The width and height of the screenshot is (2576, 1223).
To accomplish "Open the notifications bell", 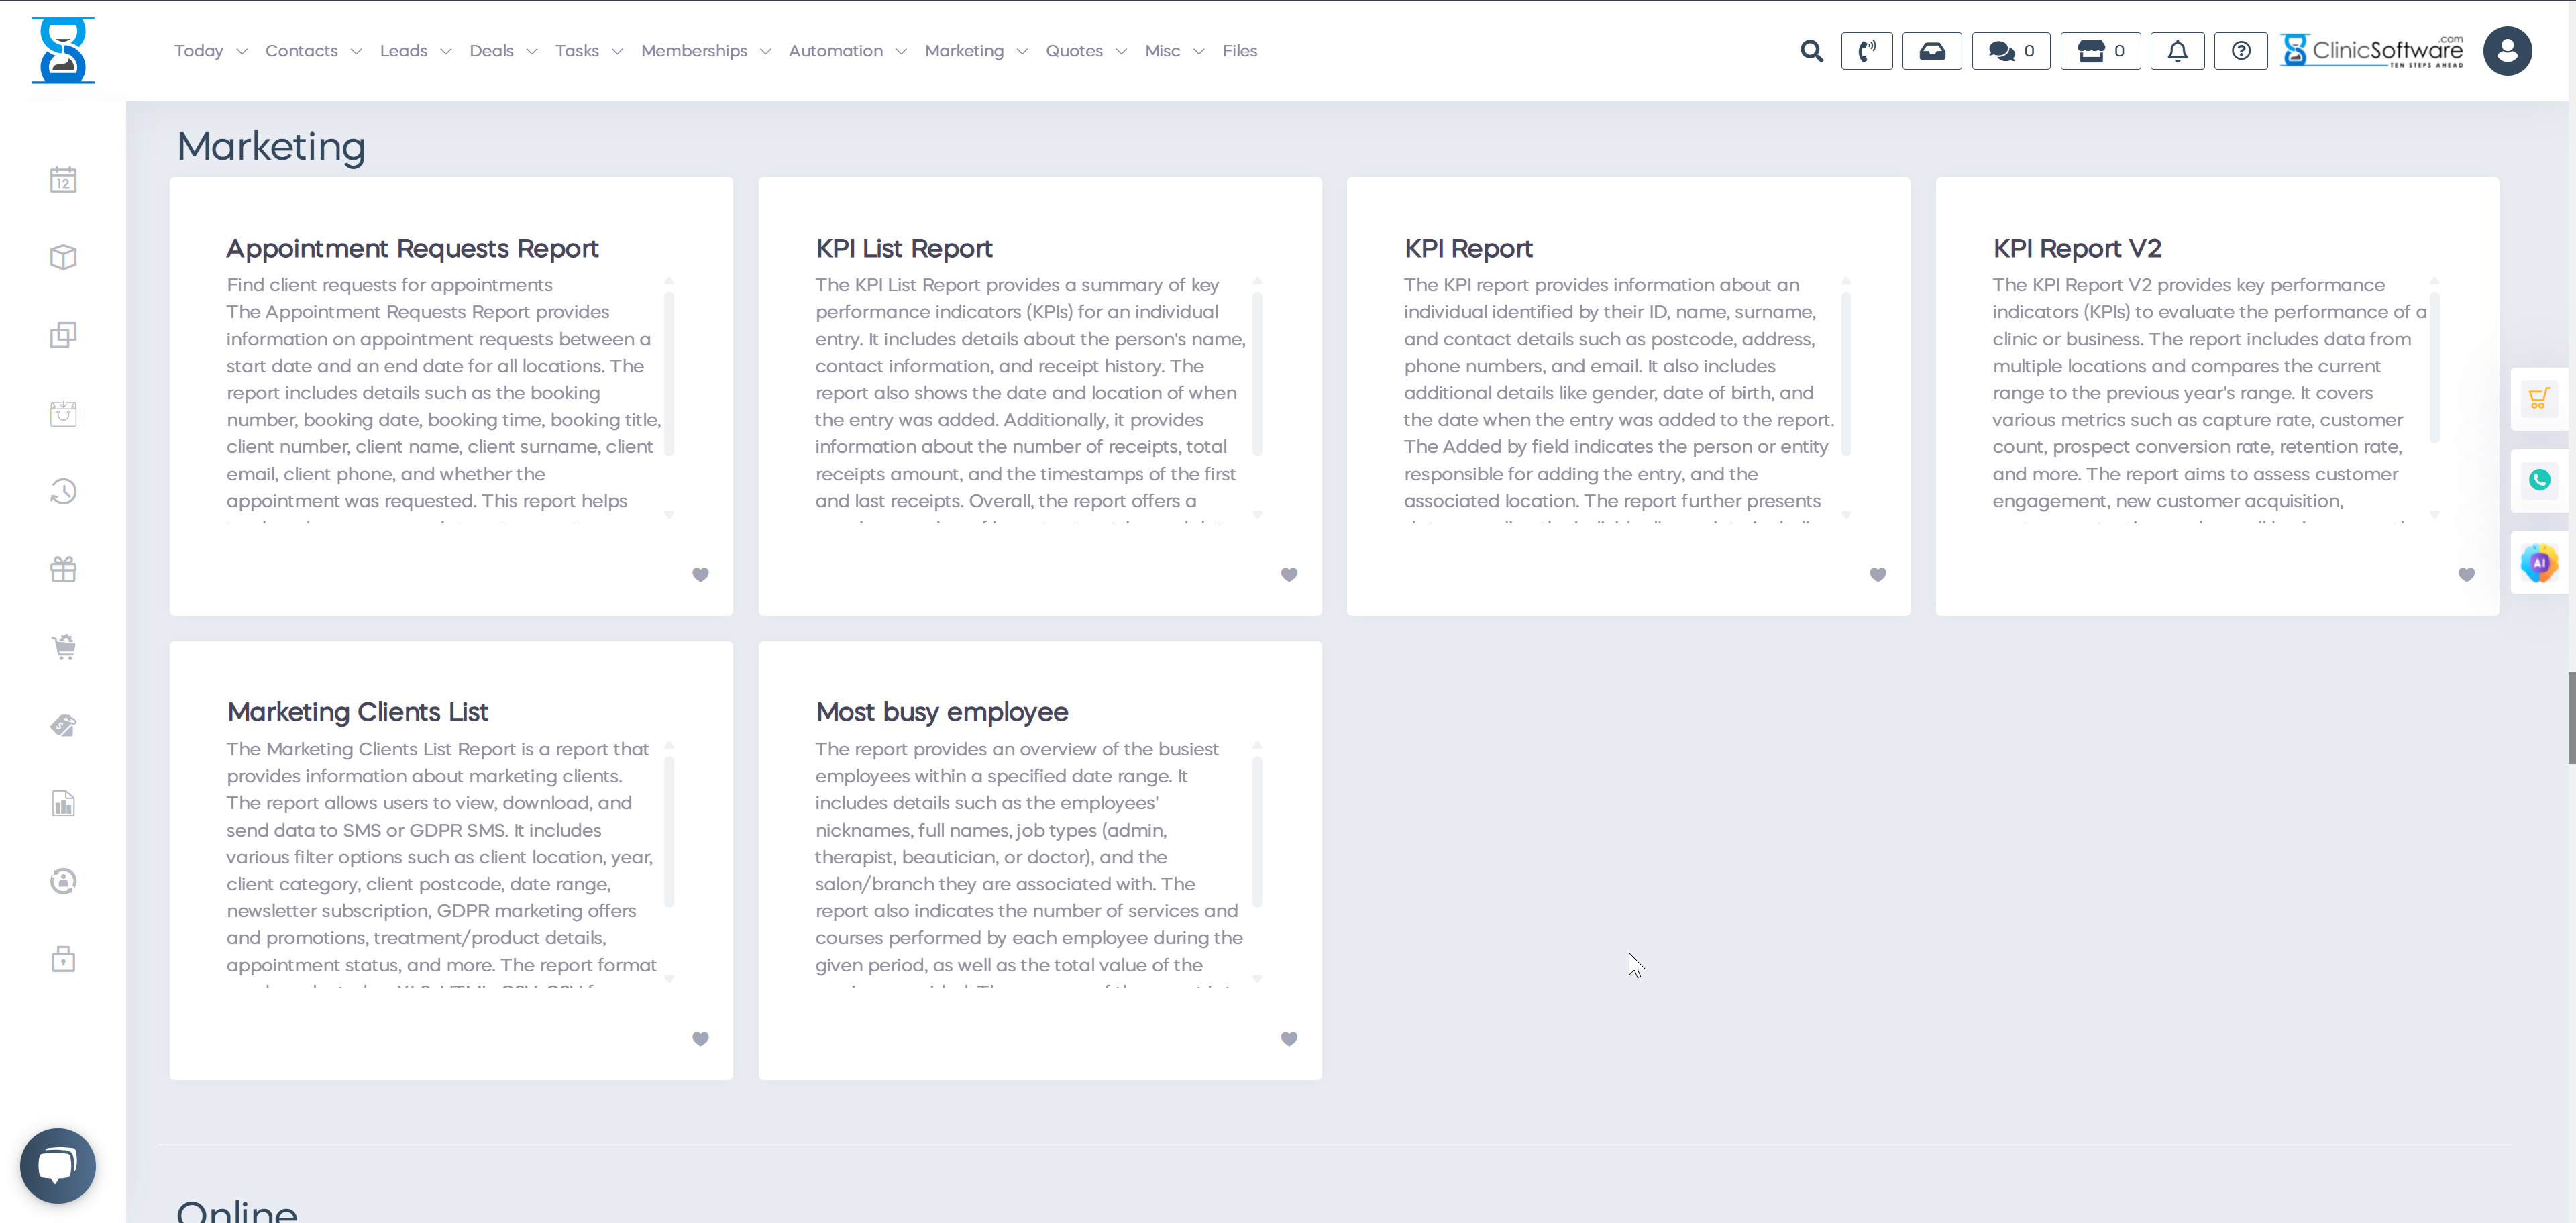I will [2177, 51].
